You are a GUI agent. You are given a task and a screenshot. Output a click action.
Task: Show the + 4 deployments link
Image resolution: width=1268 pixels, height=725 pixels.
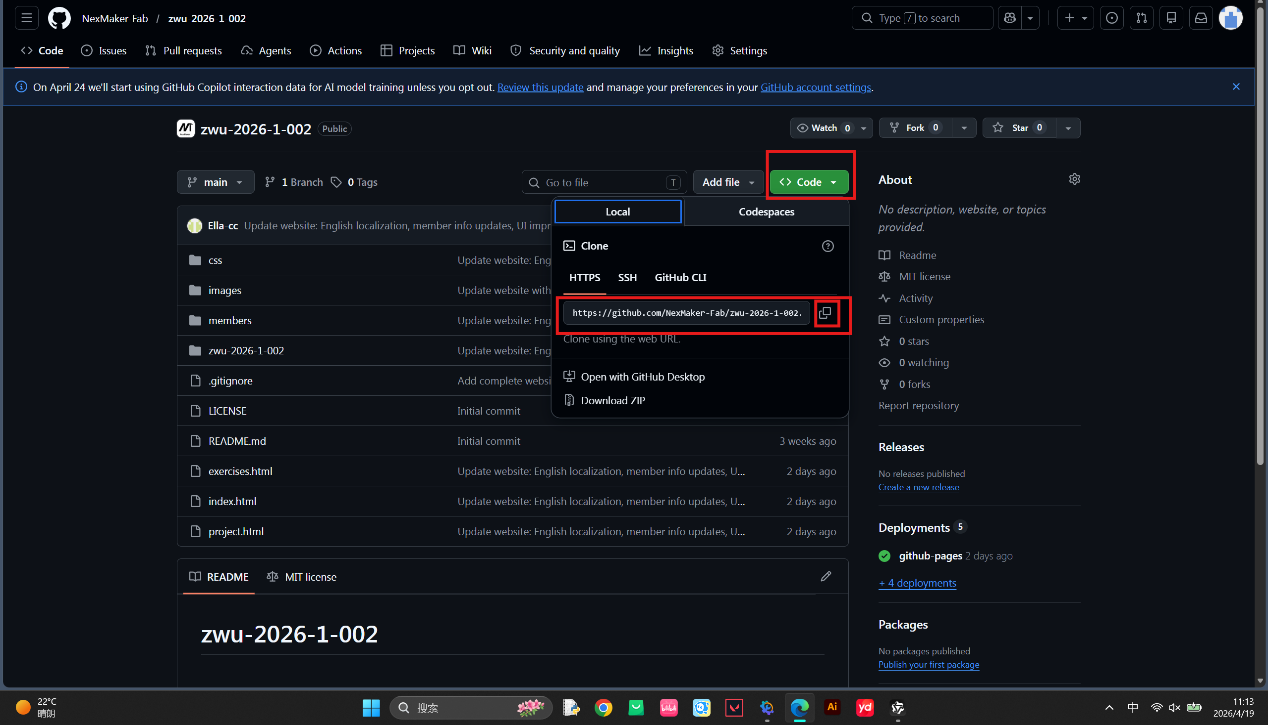917,583
